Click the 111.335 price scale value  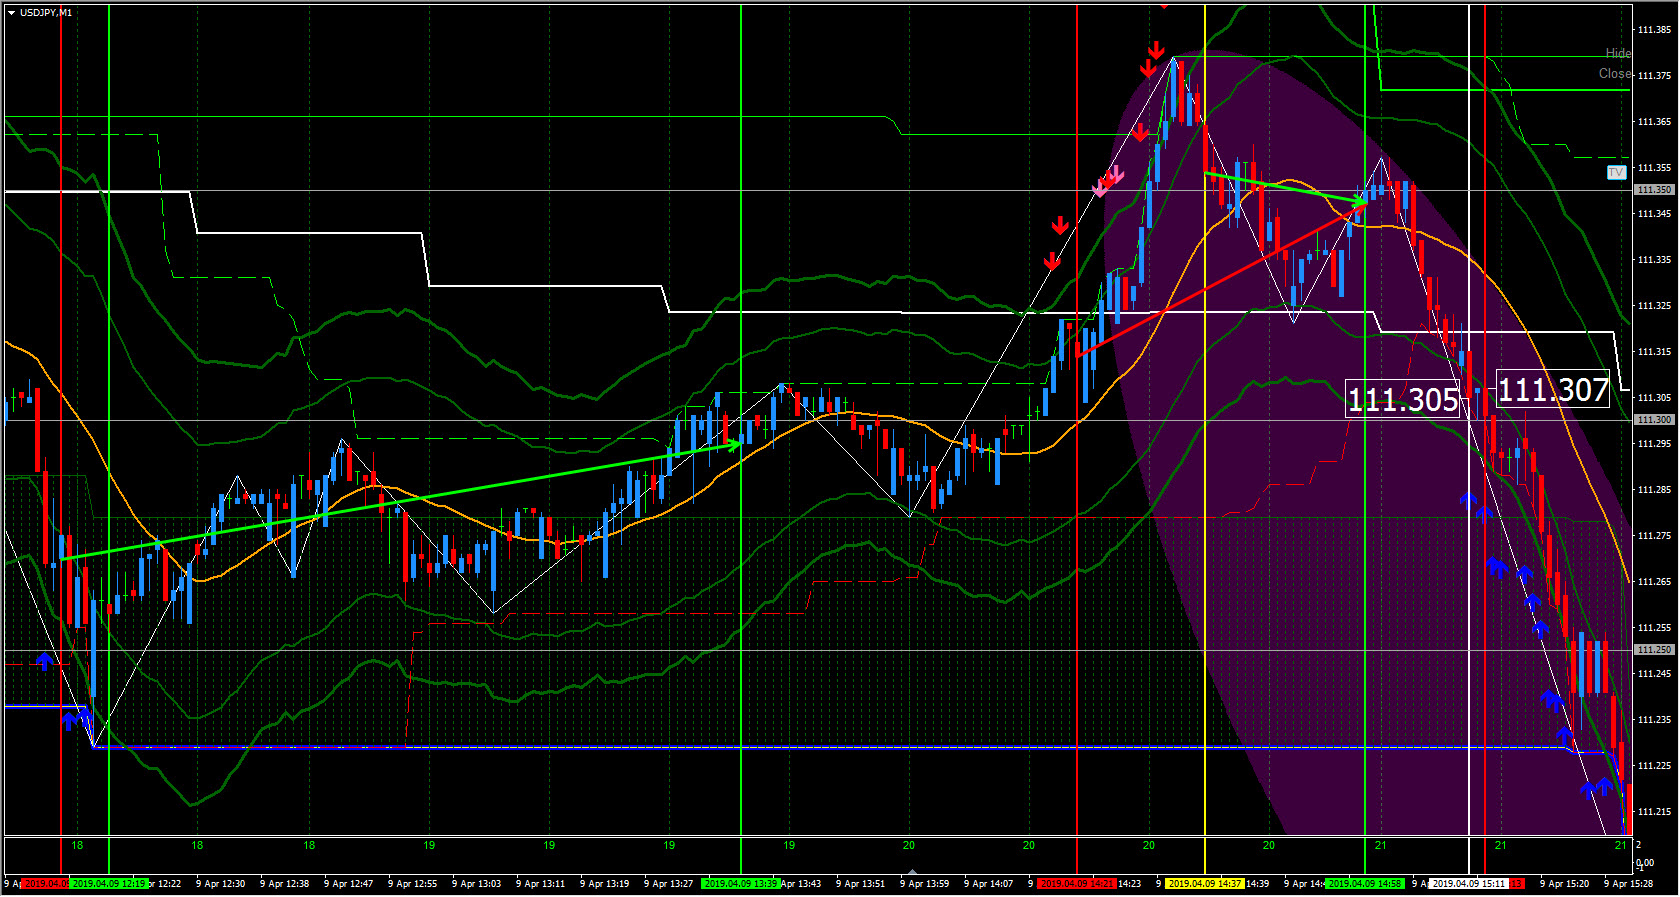pyautogui.click(x=1654, y=260)
